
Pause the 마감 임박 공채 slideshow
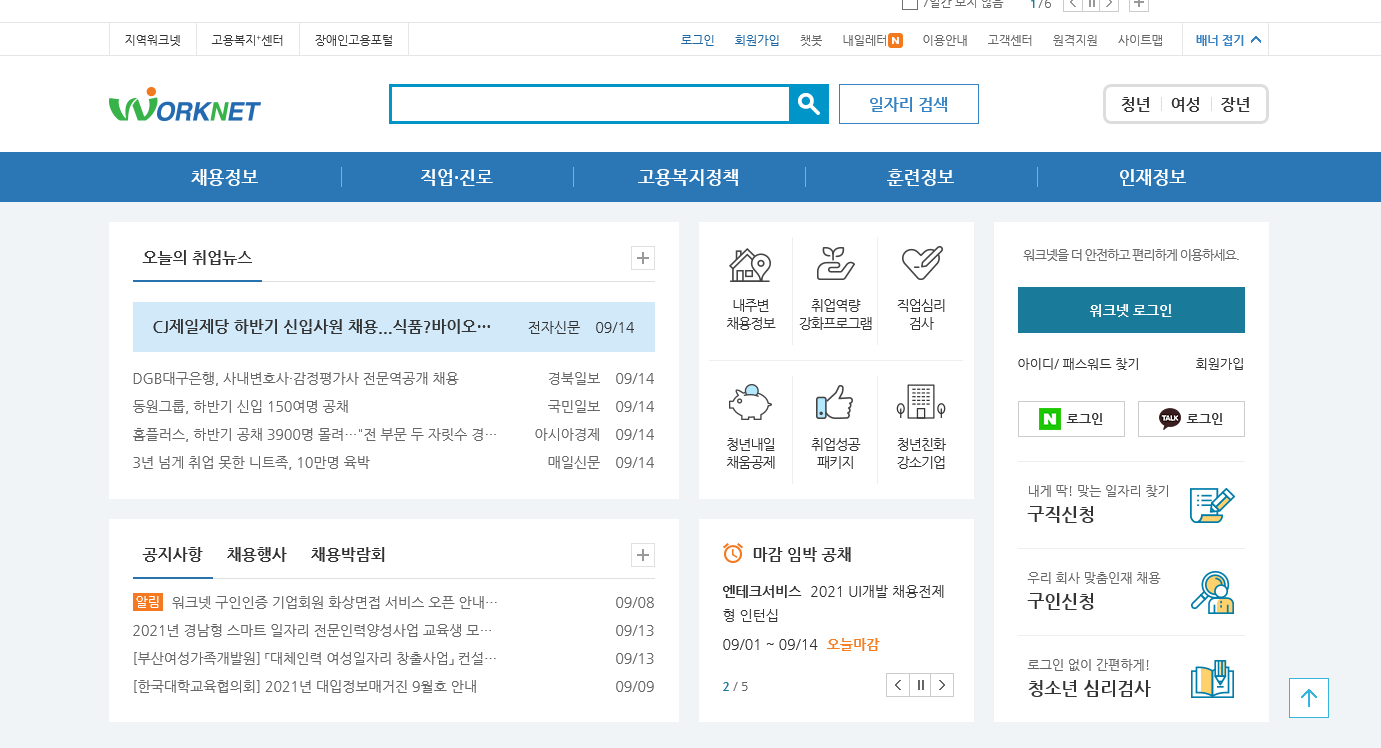coord(920,685)
